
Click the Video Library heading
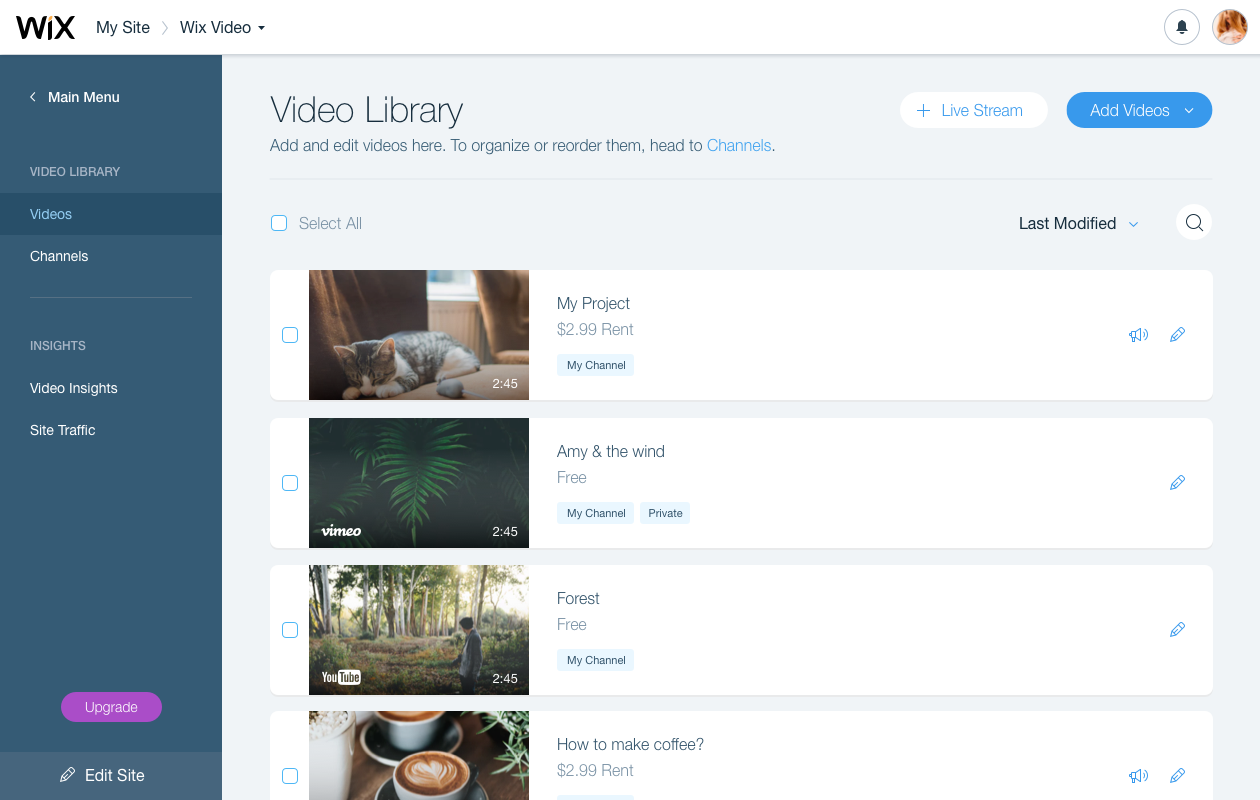pos(367,110)
